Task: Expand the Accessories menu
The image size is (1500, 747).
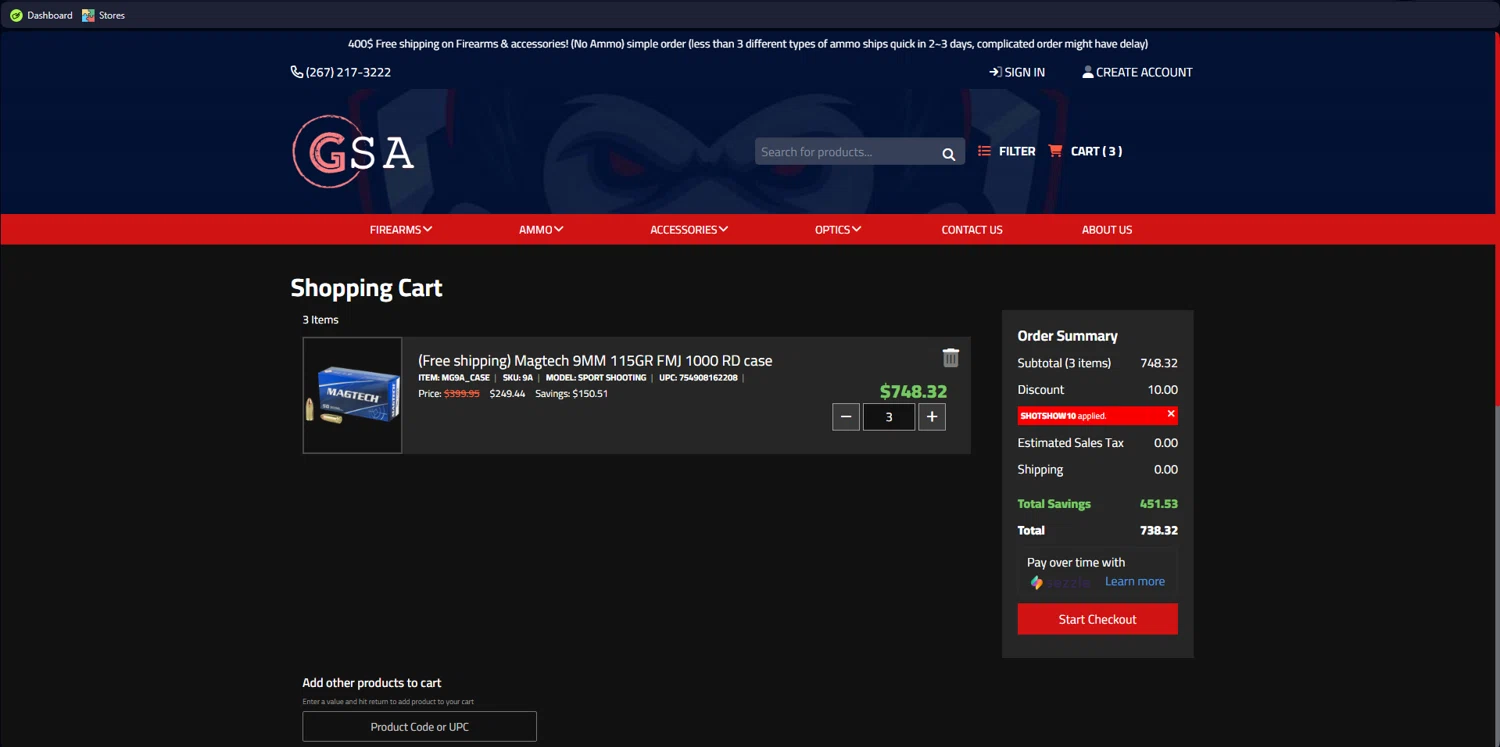Action: 689,230
